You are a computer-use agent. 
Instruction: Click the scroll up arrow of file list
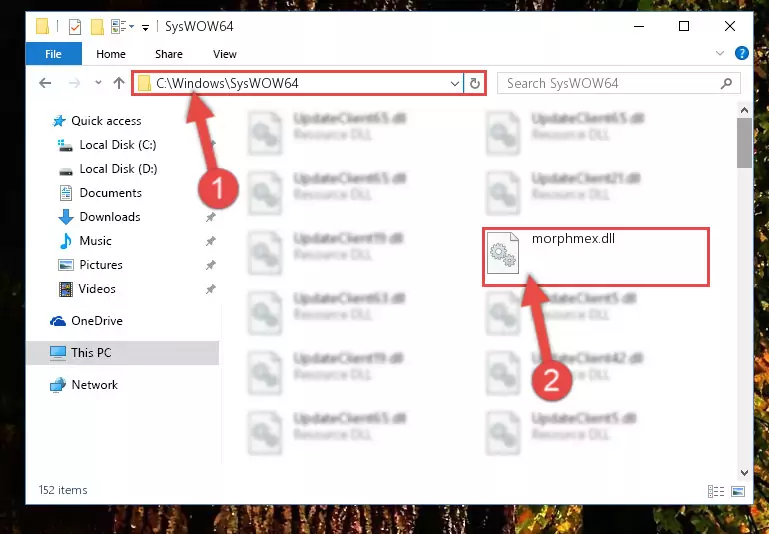(x=744, y=110)
